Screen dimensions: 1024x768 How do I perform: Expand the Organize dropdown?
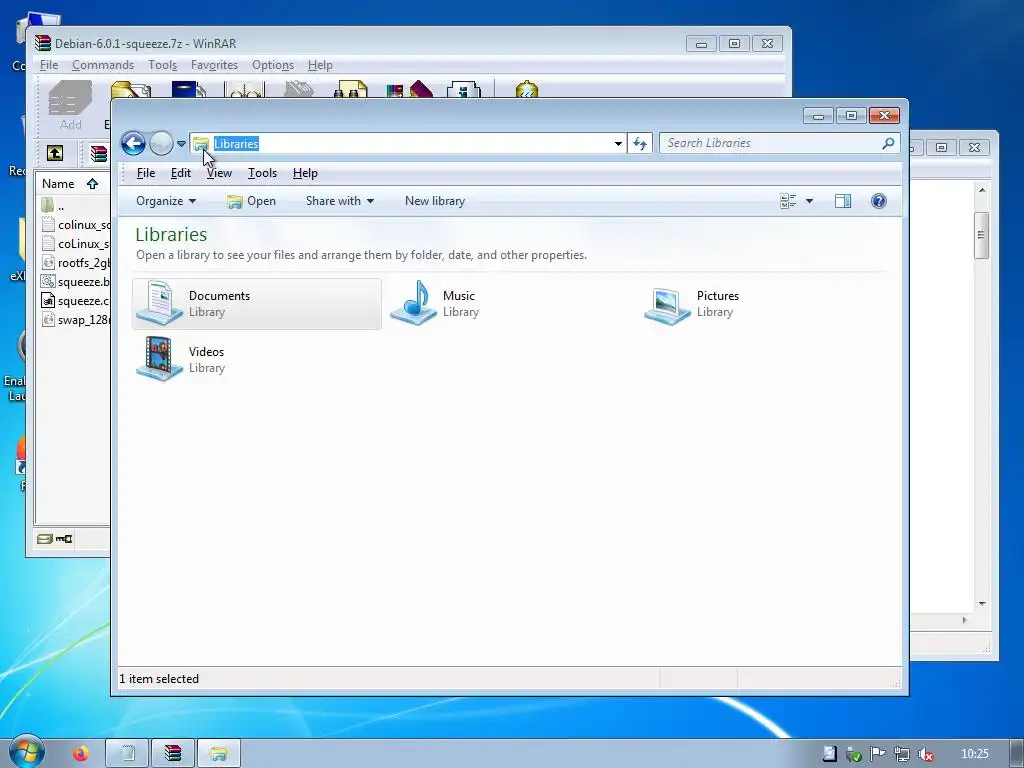click(166, 201)
